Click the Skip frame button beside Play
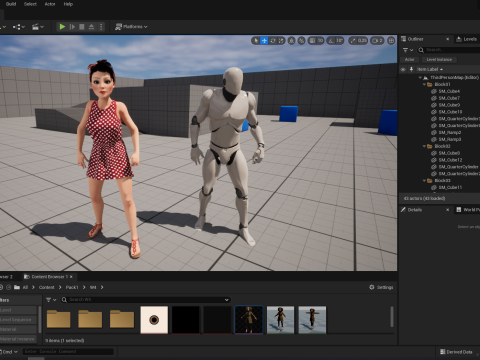The width and height of the screenshot is (480, 360). [x=72, y=27]
